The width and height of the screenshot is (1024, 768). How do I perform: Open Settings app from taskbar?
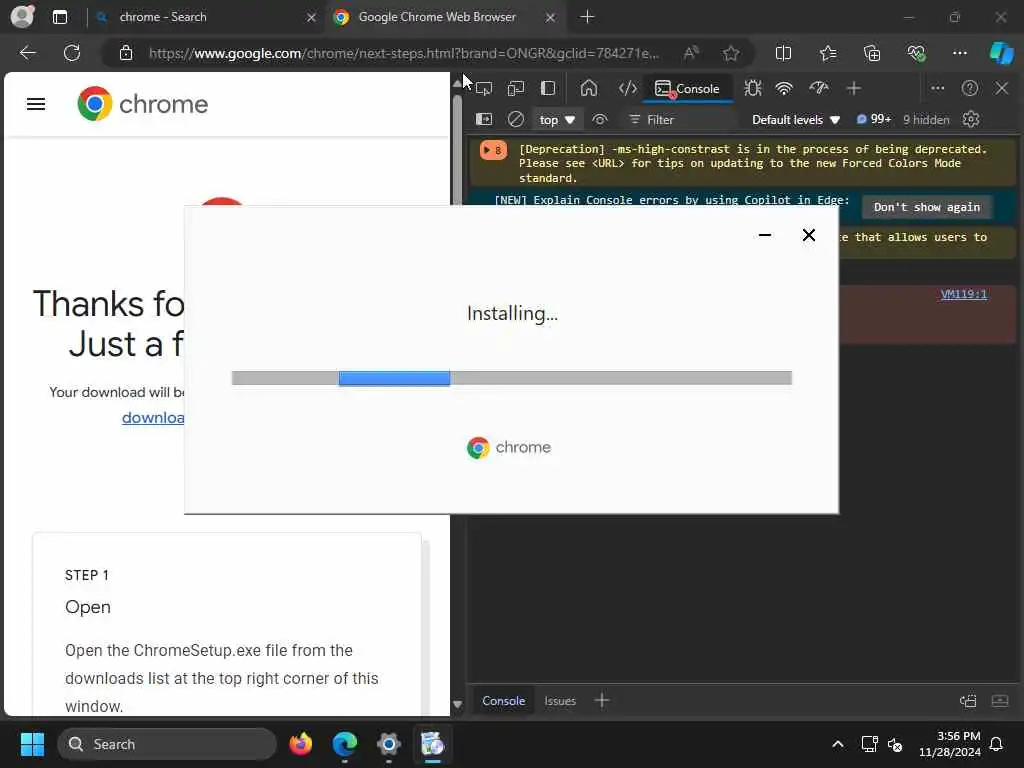(x=389, y=744)
